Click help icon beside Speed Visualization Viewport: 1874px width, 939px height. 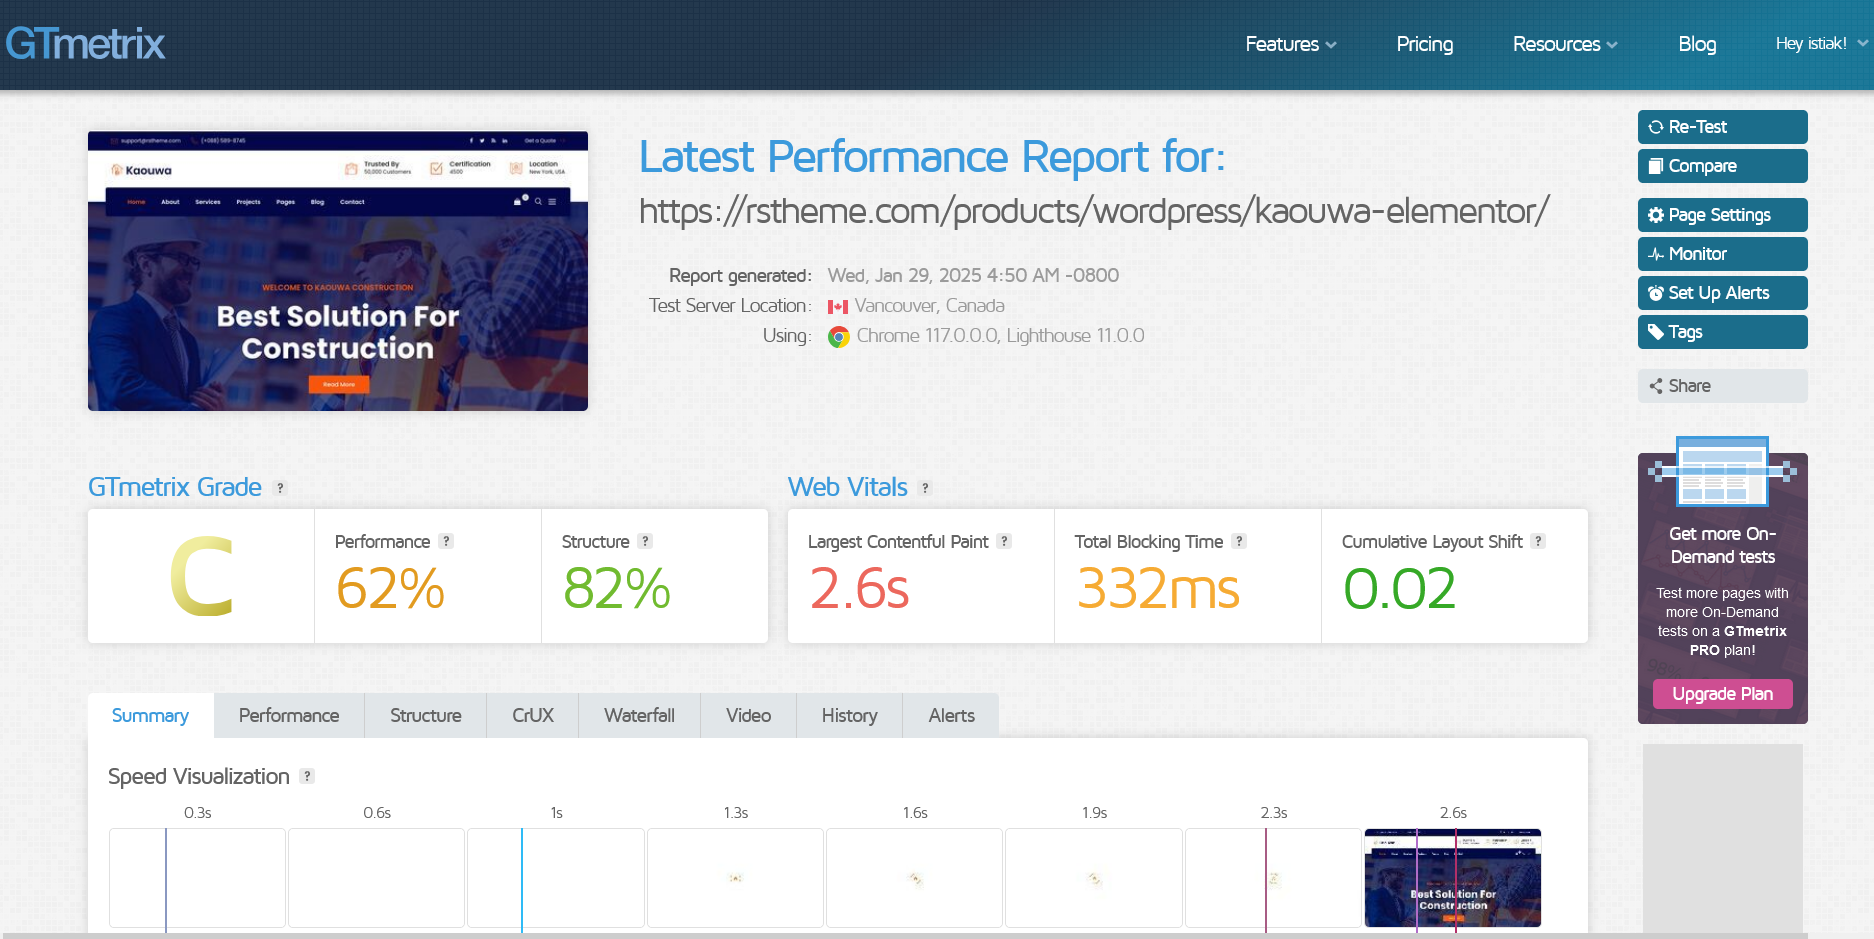307,776
